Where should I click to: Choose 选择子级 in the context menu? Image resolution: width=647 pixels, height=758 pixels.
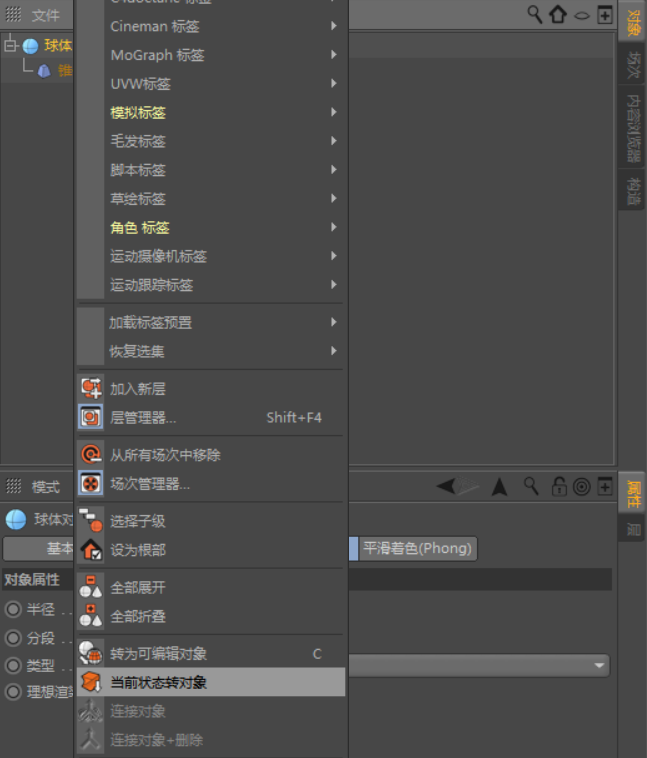coord(138,521)
